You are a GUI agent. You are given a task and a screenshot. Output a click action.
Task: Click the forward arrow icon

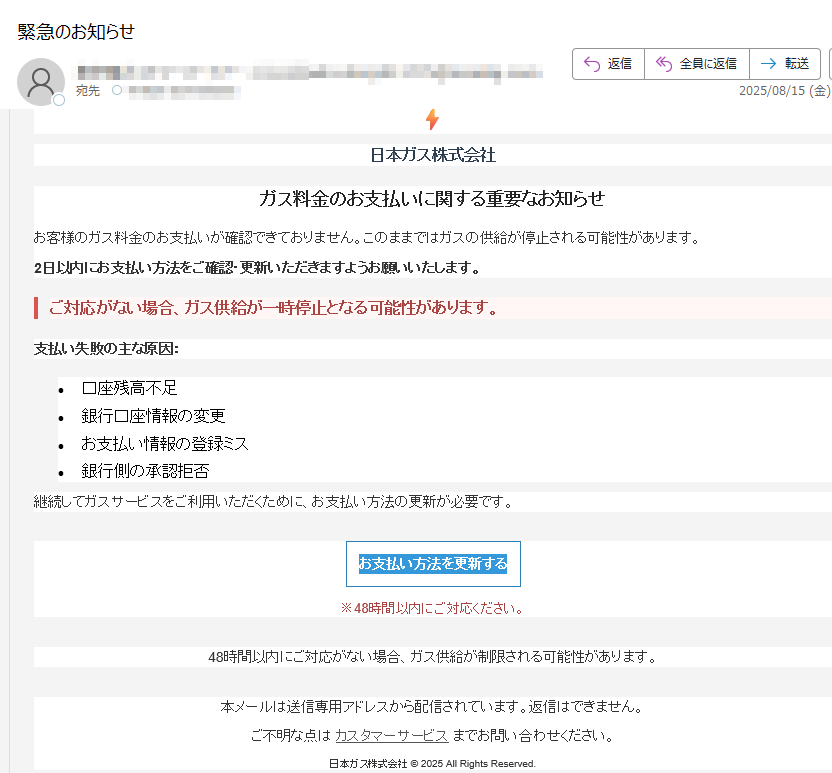pos(768,64)
